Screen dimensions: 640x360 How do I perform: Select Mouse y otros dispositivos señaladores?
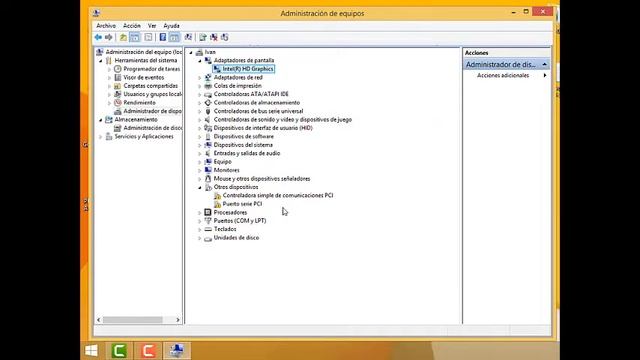pos(262,179)
